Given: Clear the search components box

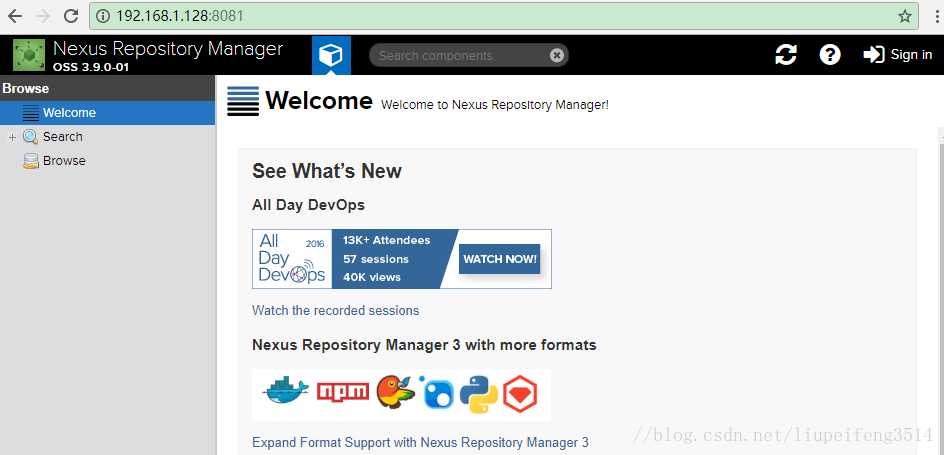Looking at the screenshot, I should [557, 55].
